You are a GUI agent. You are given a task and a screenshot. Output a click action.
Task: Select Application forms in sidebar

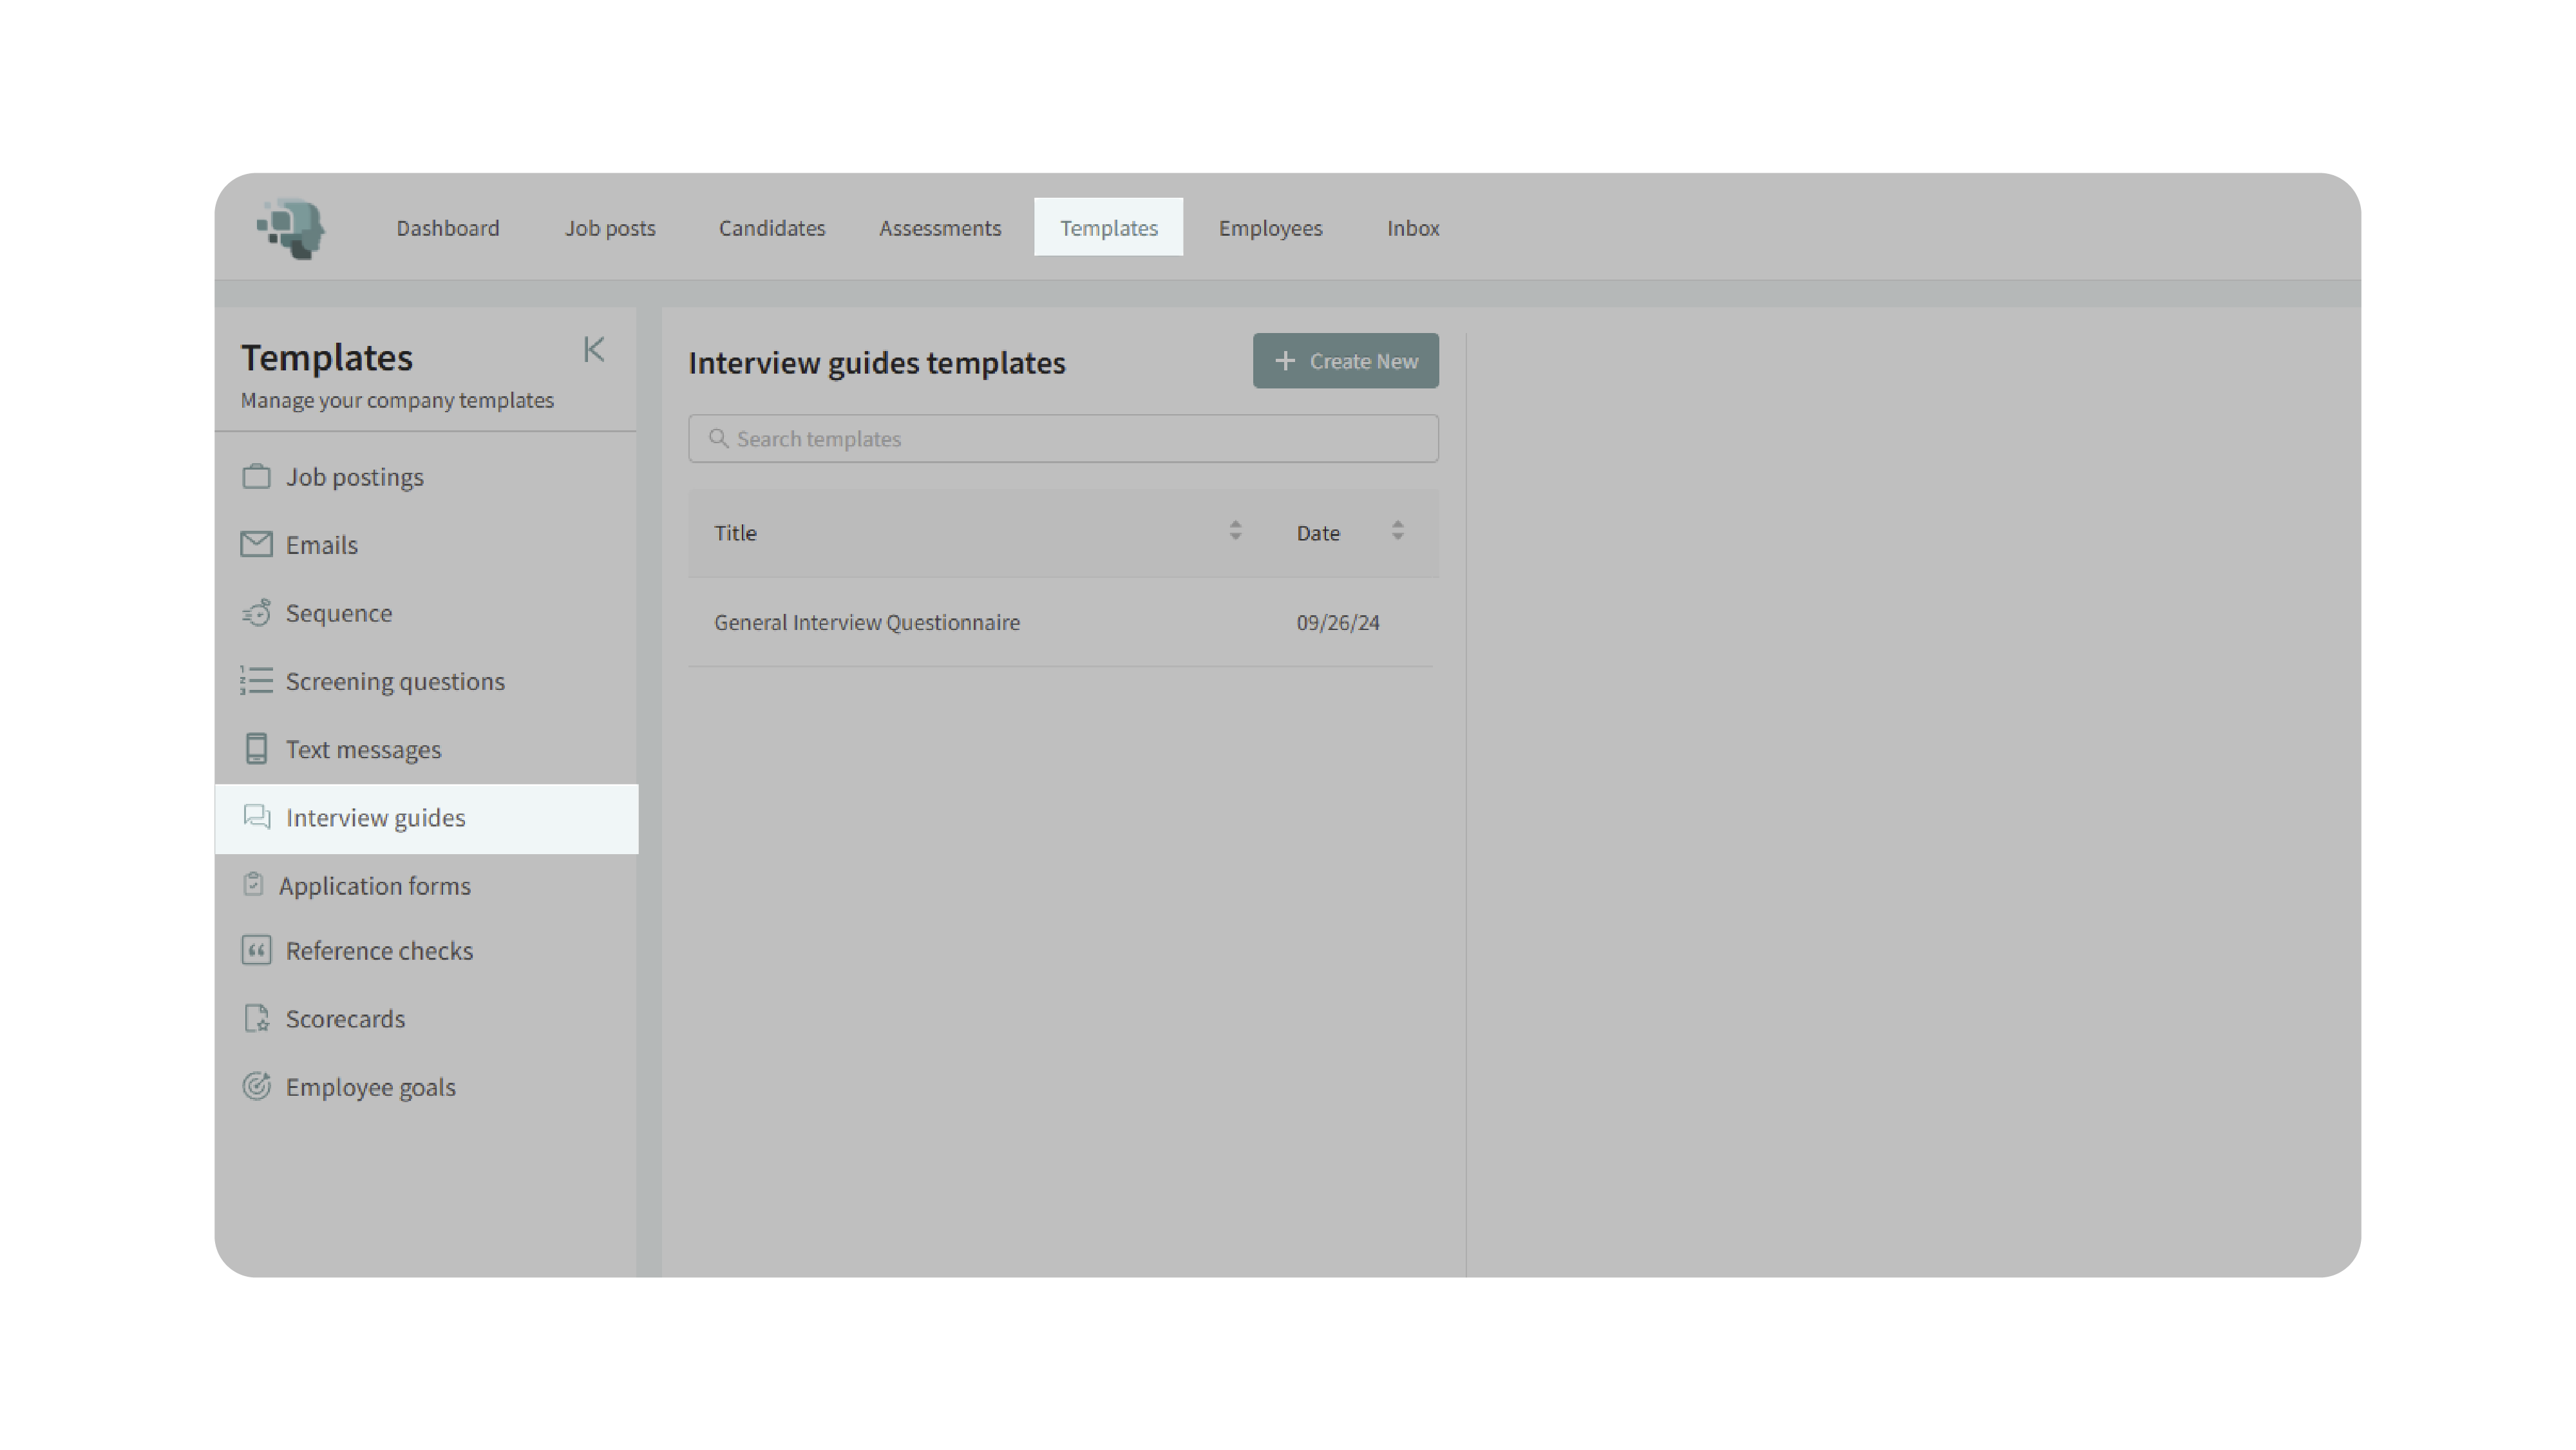[x=374, y=886]
